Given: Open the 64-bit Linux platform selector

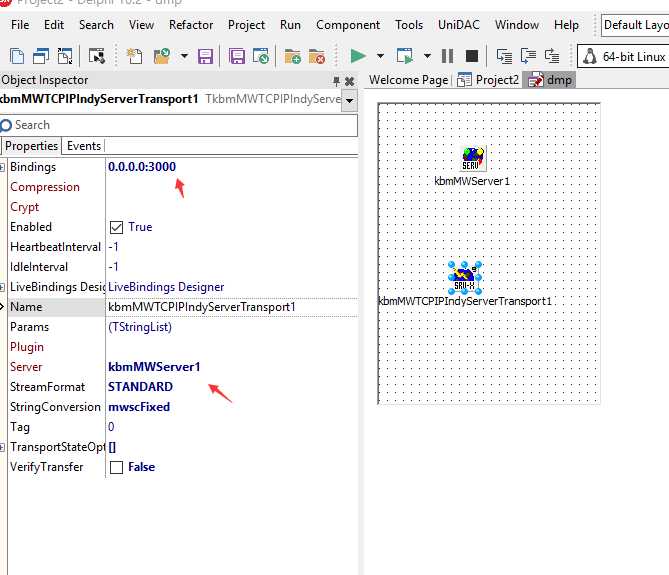Looking at the screenshot, I should pyautogui.click(x=623, y=56).
